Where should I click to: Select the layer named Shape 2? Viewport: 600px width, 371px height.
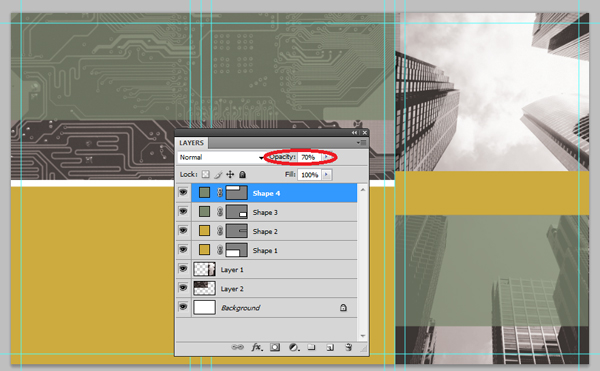[x=265, y=231]
